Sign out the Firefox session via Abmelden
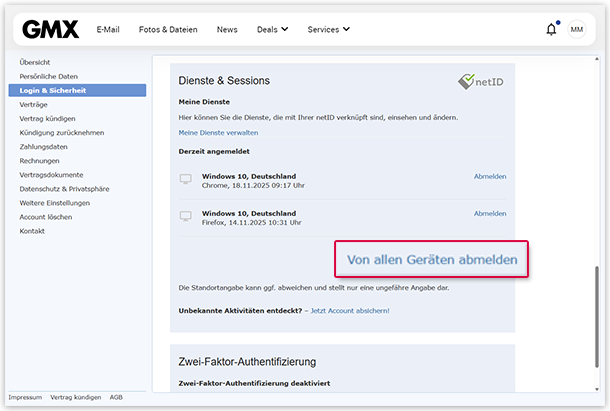Image resolution: width=610 pixels, height=411 pixels. tap(490, 213)
